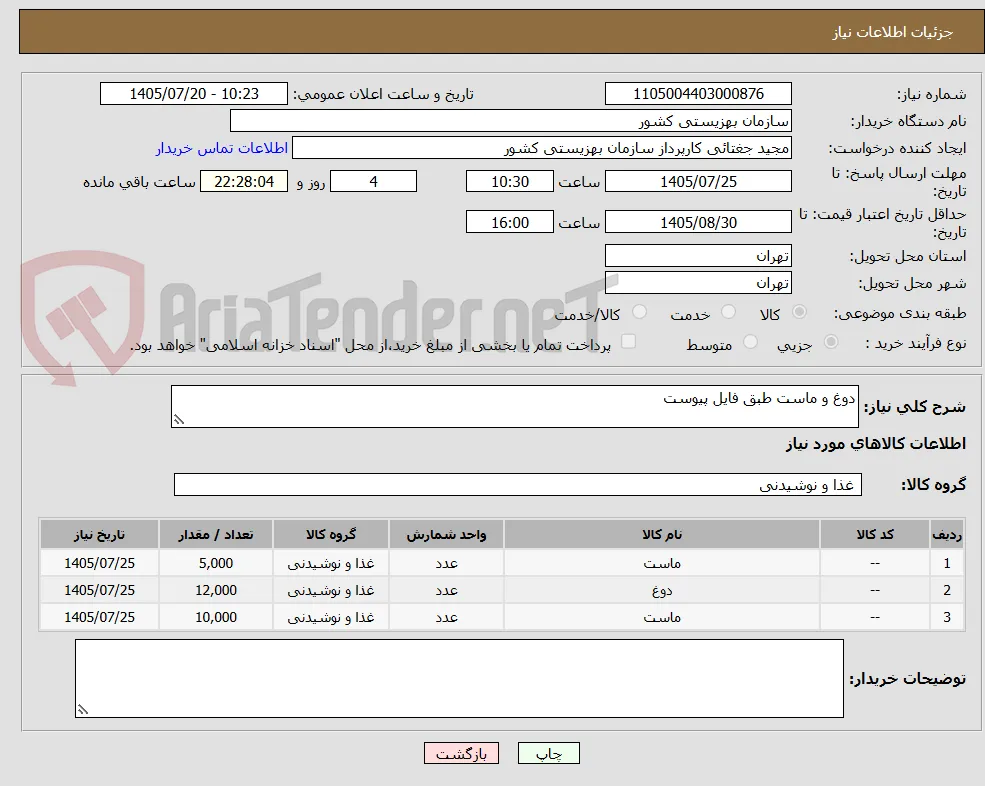Click the چاپ print button
The width and height of the screenshot is (985, 786).
tap(548, 753)
